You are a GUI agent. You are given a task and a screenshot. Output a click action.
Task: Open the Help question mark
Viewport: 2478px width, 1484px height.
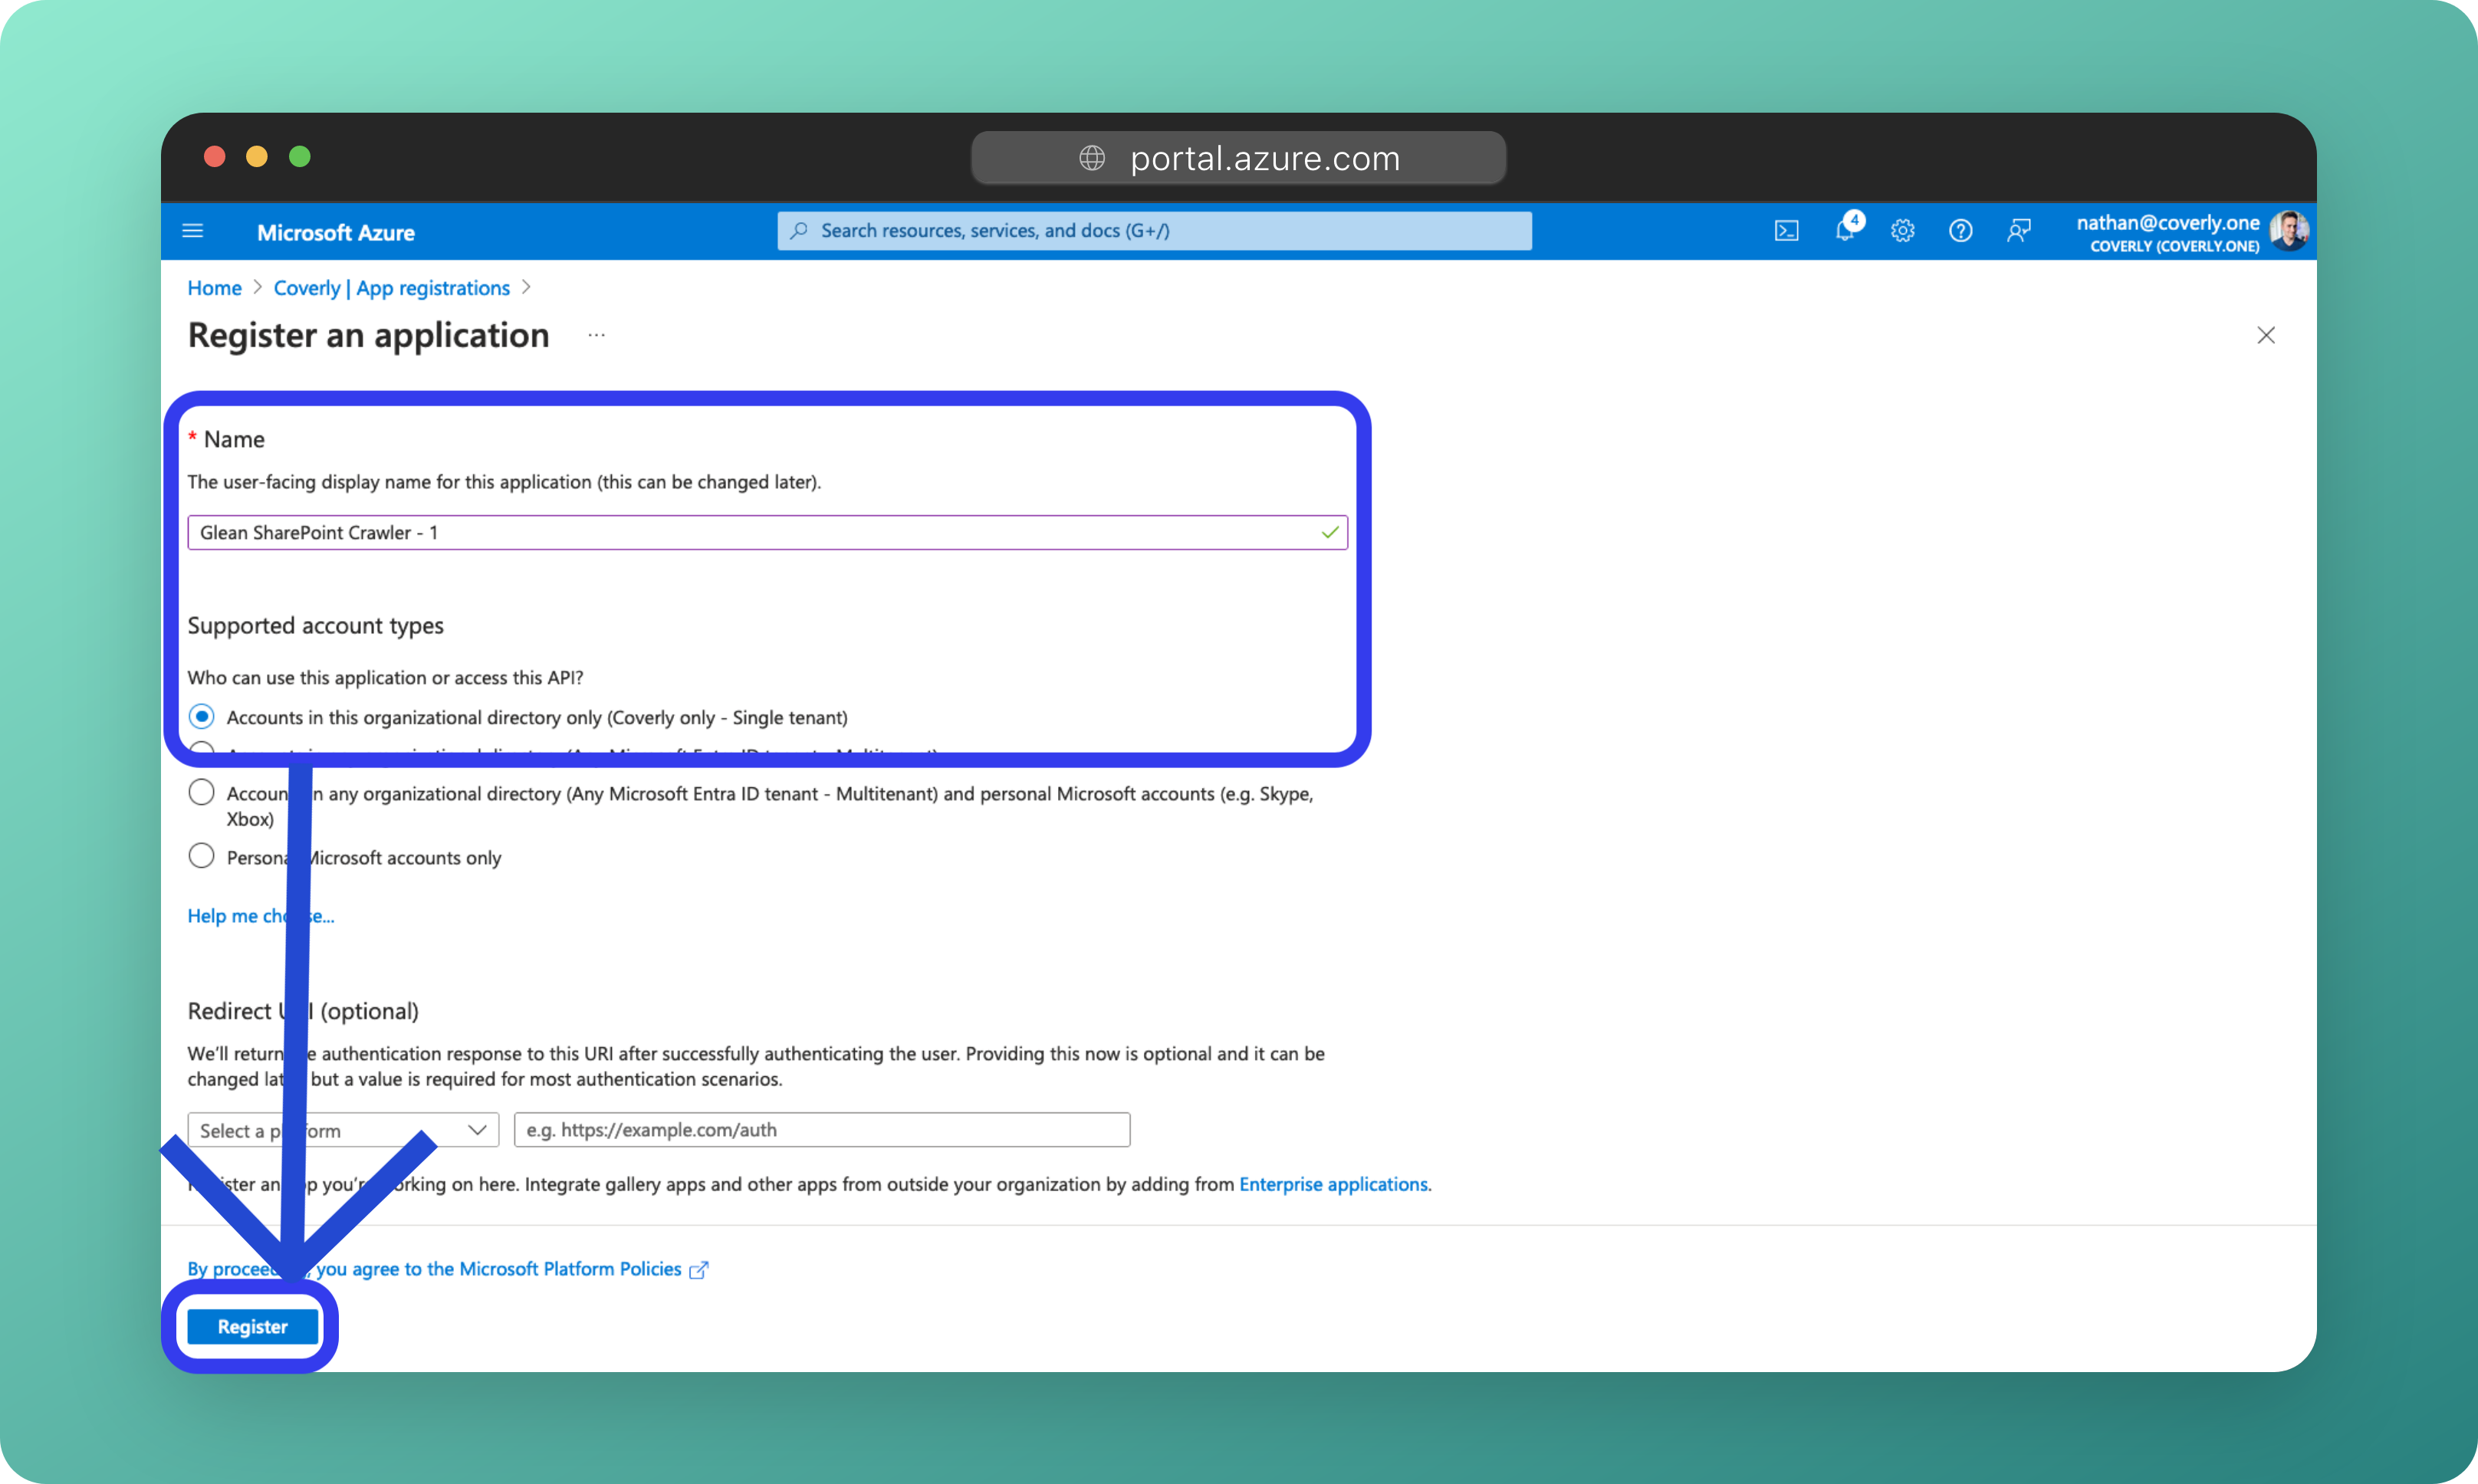(1960, 231)
